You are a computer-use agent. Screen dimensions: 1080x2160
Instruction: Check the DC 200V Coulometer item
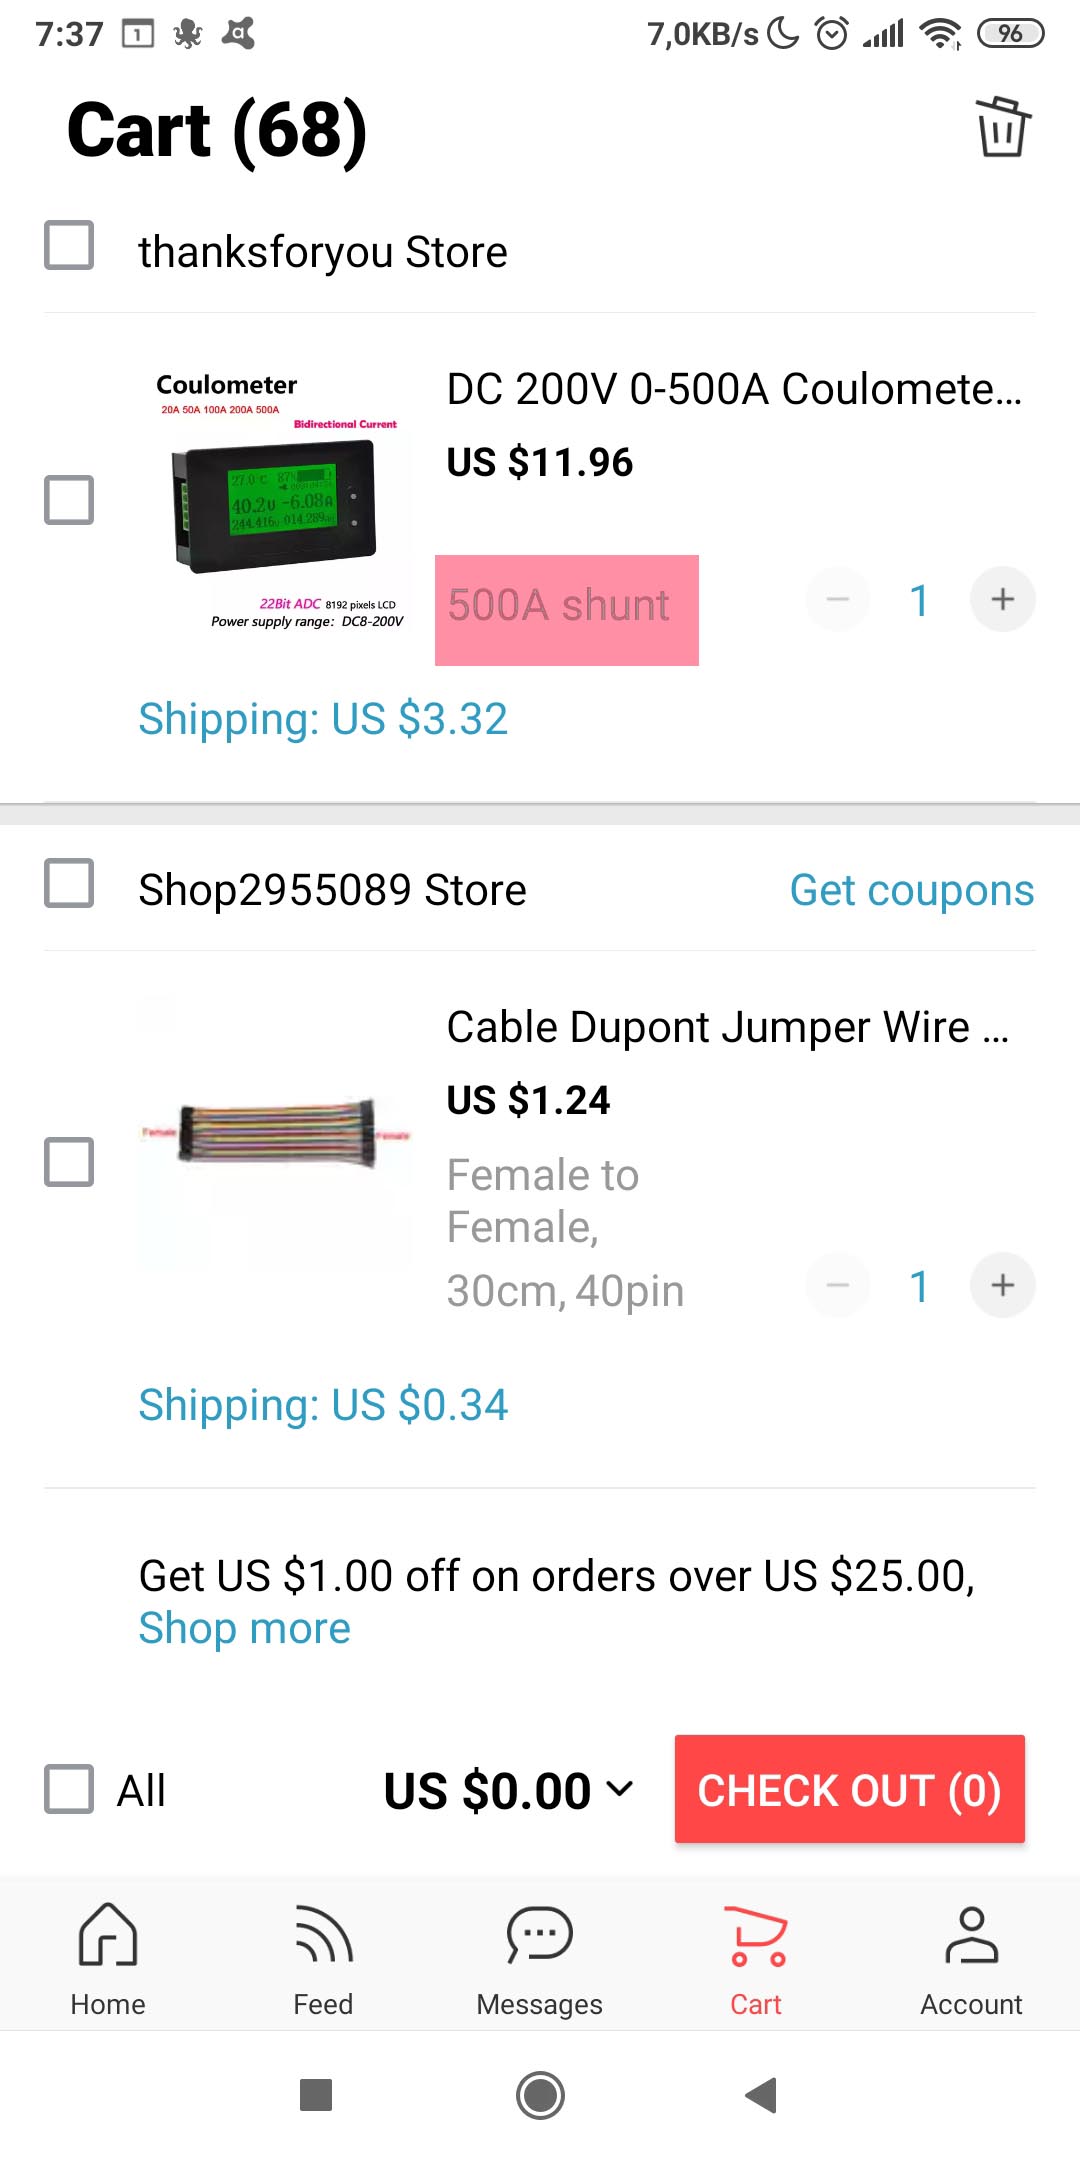(x=69, y=500)
